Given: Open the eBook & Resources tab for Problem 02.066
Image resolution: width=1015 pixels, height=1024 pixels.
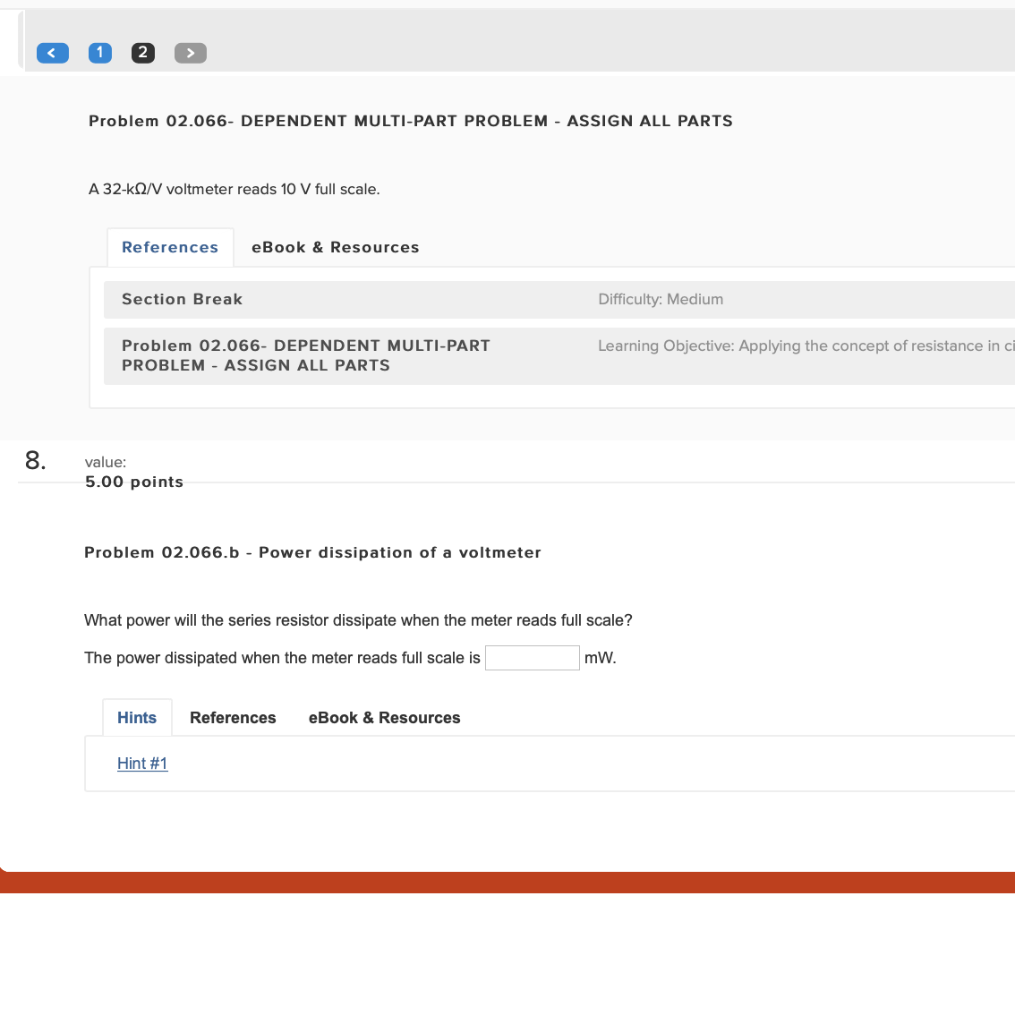Looking at the screenshot, I should pos(335,247).
